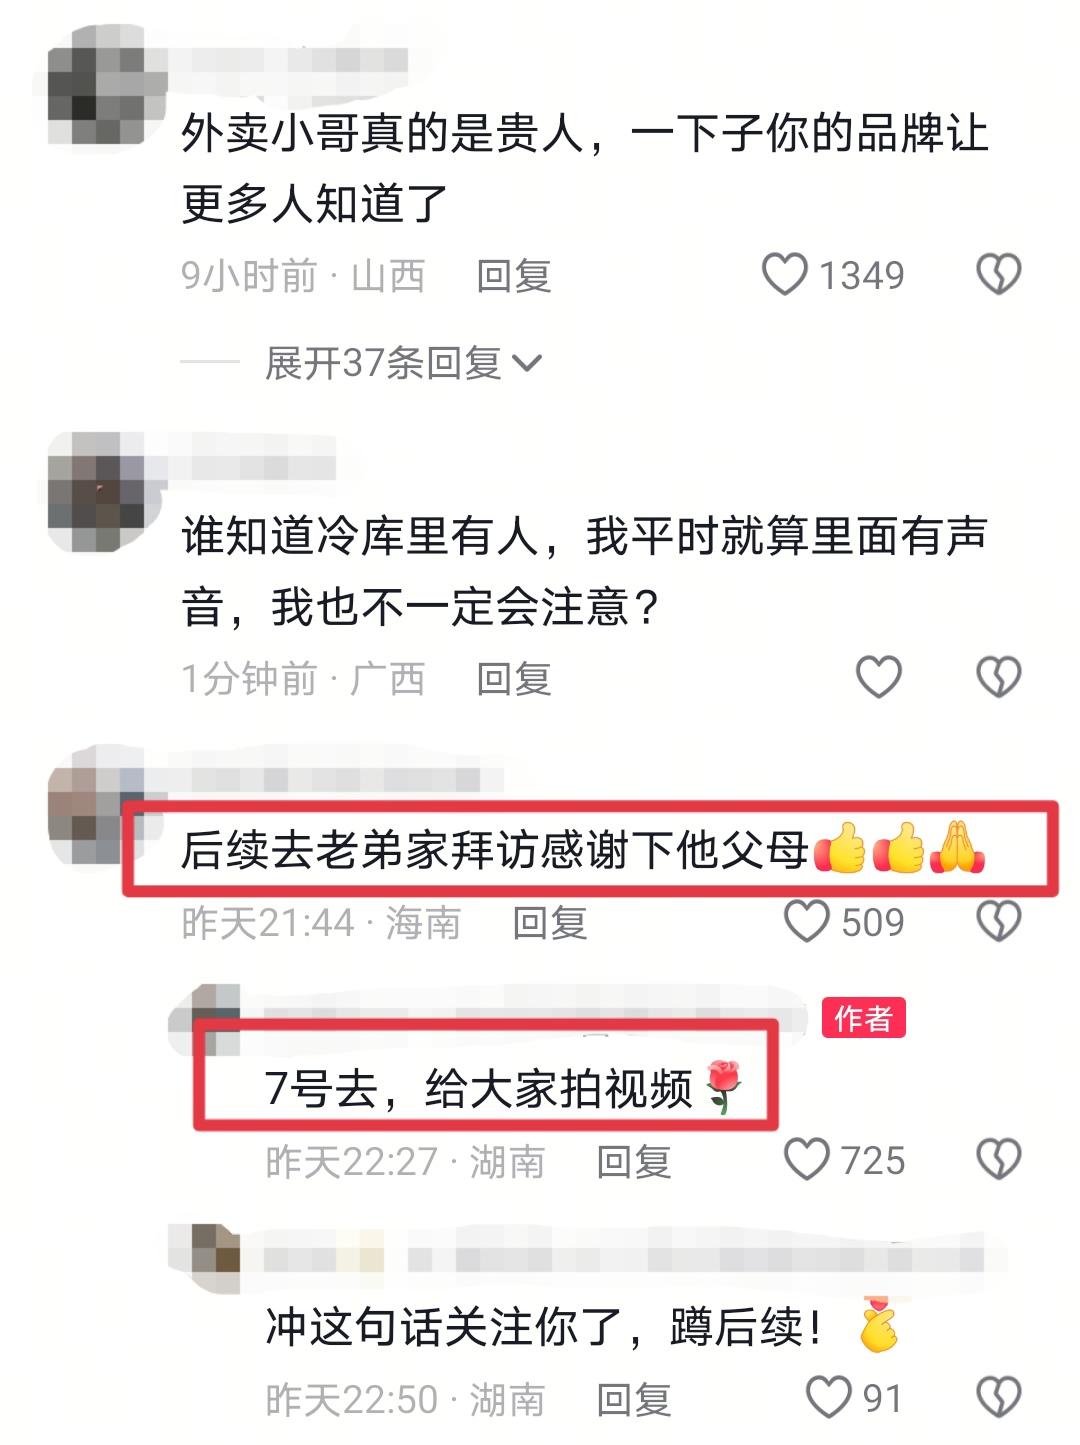This screenshot has width=1080, height=1445.
Task: Like the author's reply with 725 likes
Action: (x=806, y=1160)
